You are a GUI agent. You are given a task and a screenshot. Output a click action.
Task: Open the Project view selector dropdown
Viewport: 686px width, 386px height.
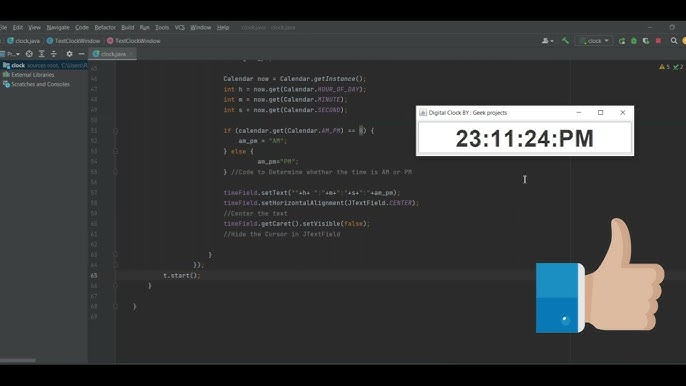tap(10, 54)
